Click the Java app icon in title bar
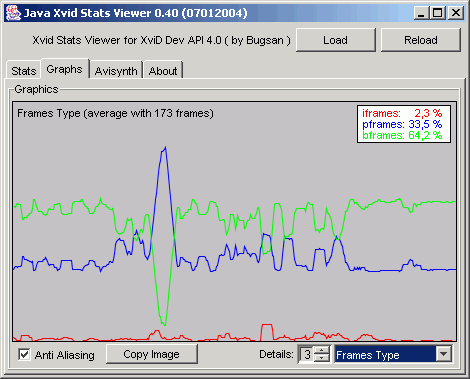Viewport: 470px width, 379px height. coord(13,13)
